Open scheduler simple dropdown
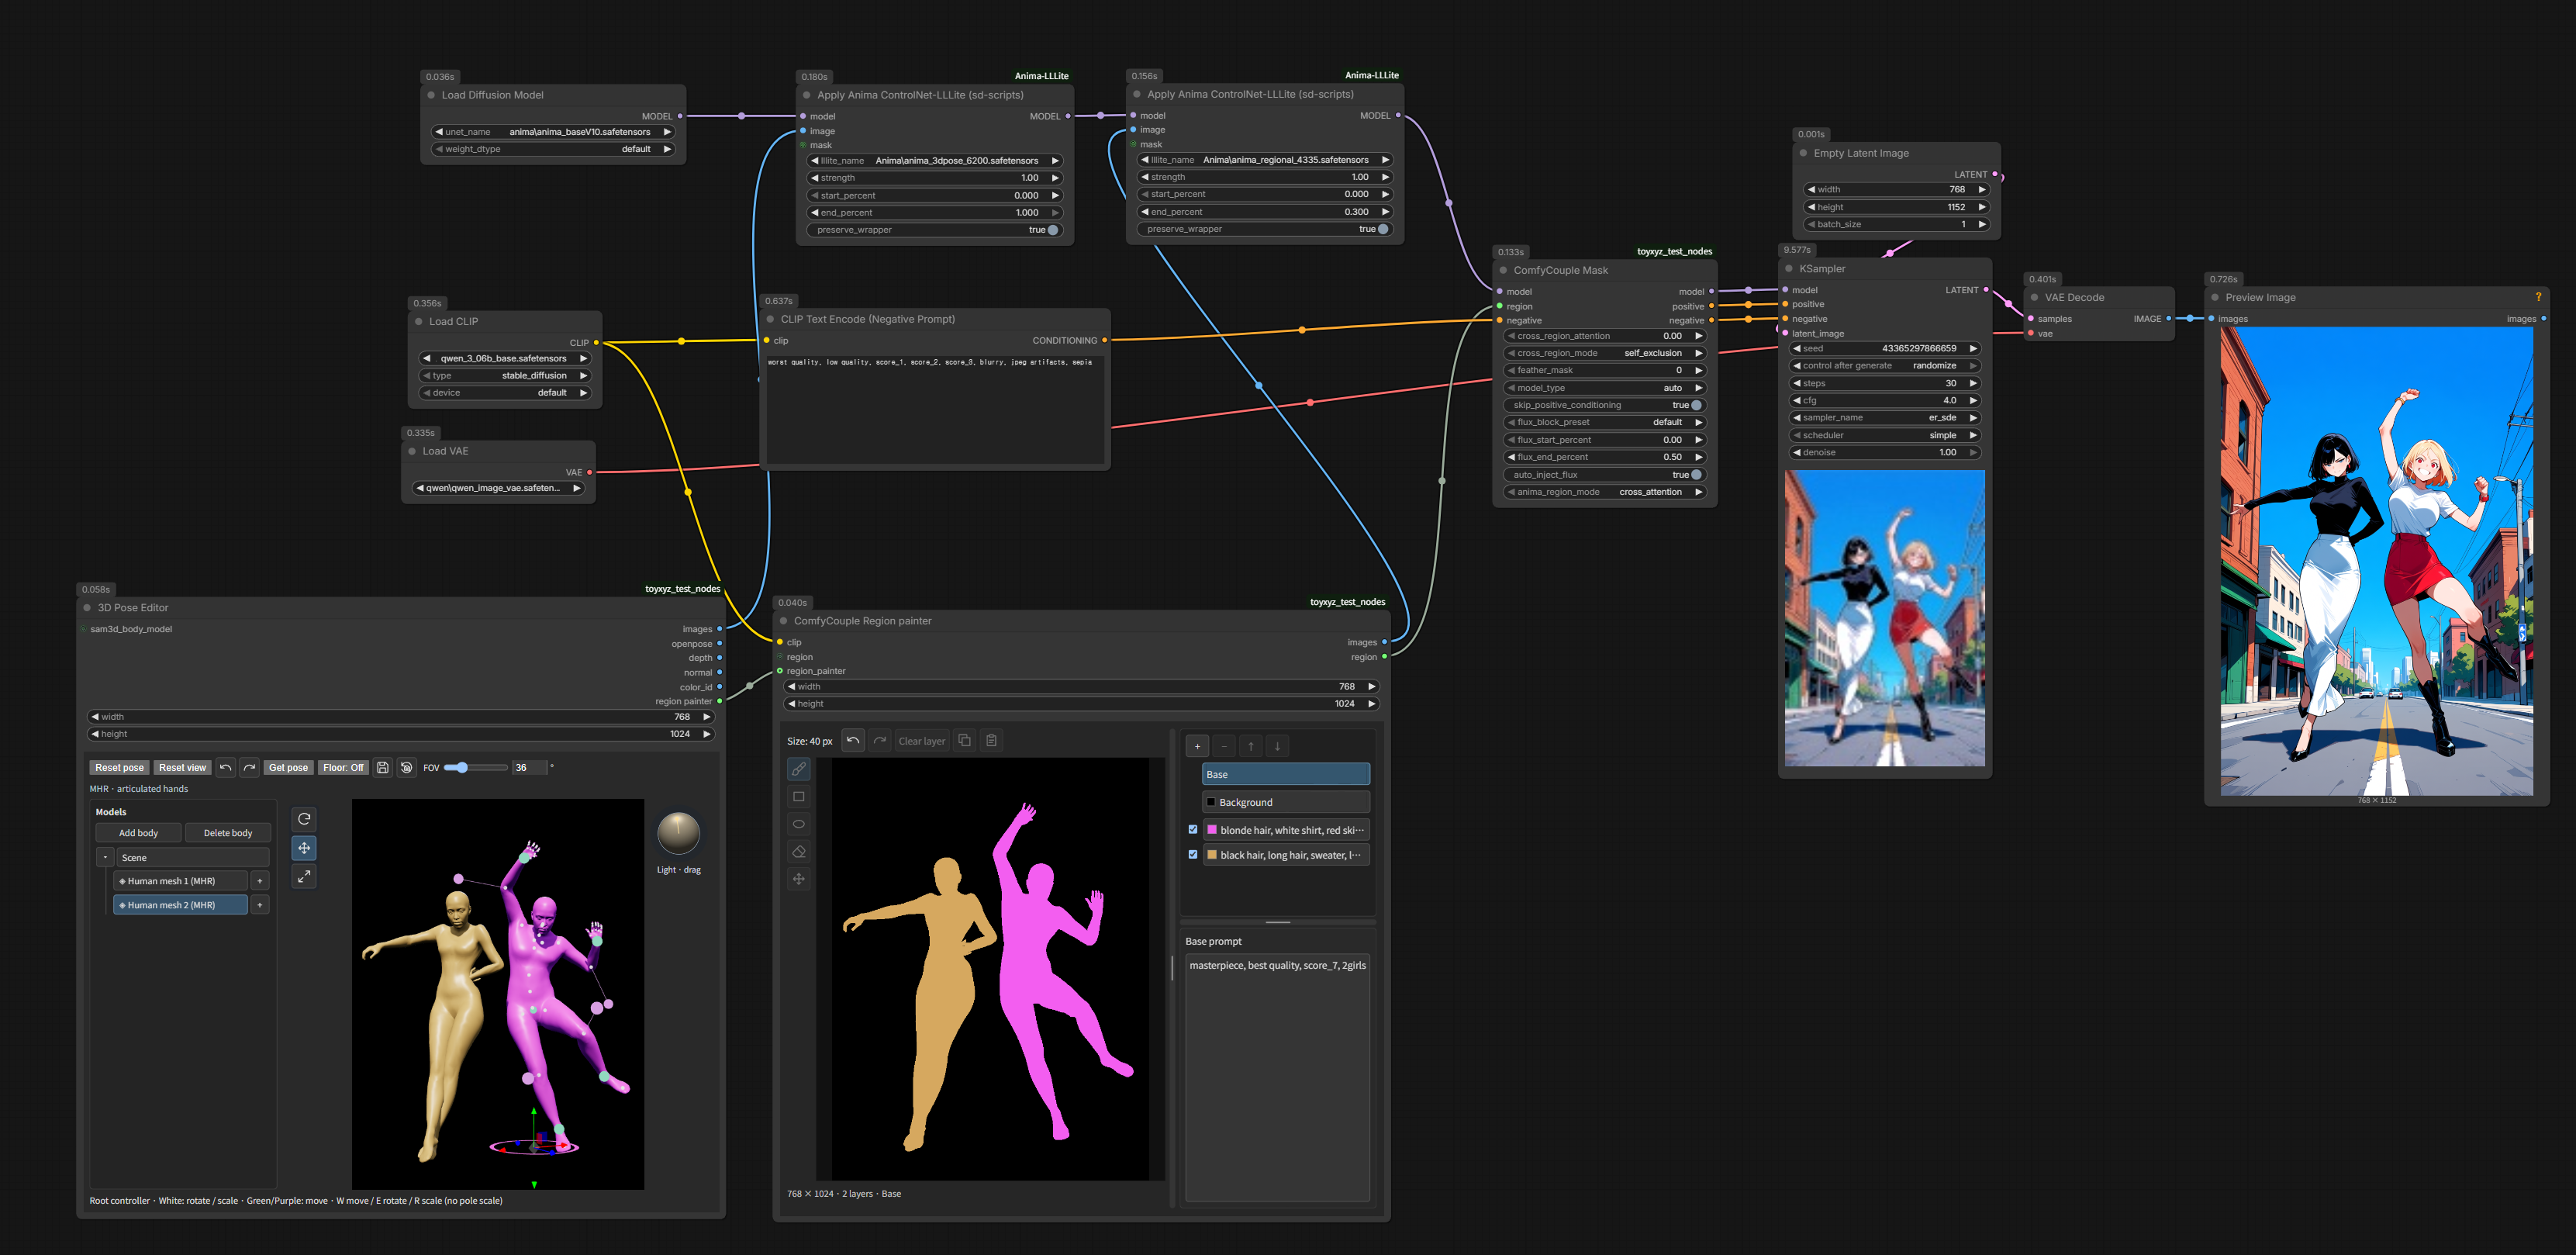The image size is (2576, 1255). coord(1885,435)
